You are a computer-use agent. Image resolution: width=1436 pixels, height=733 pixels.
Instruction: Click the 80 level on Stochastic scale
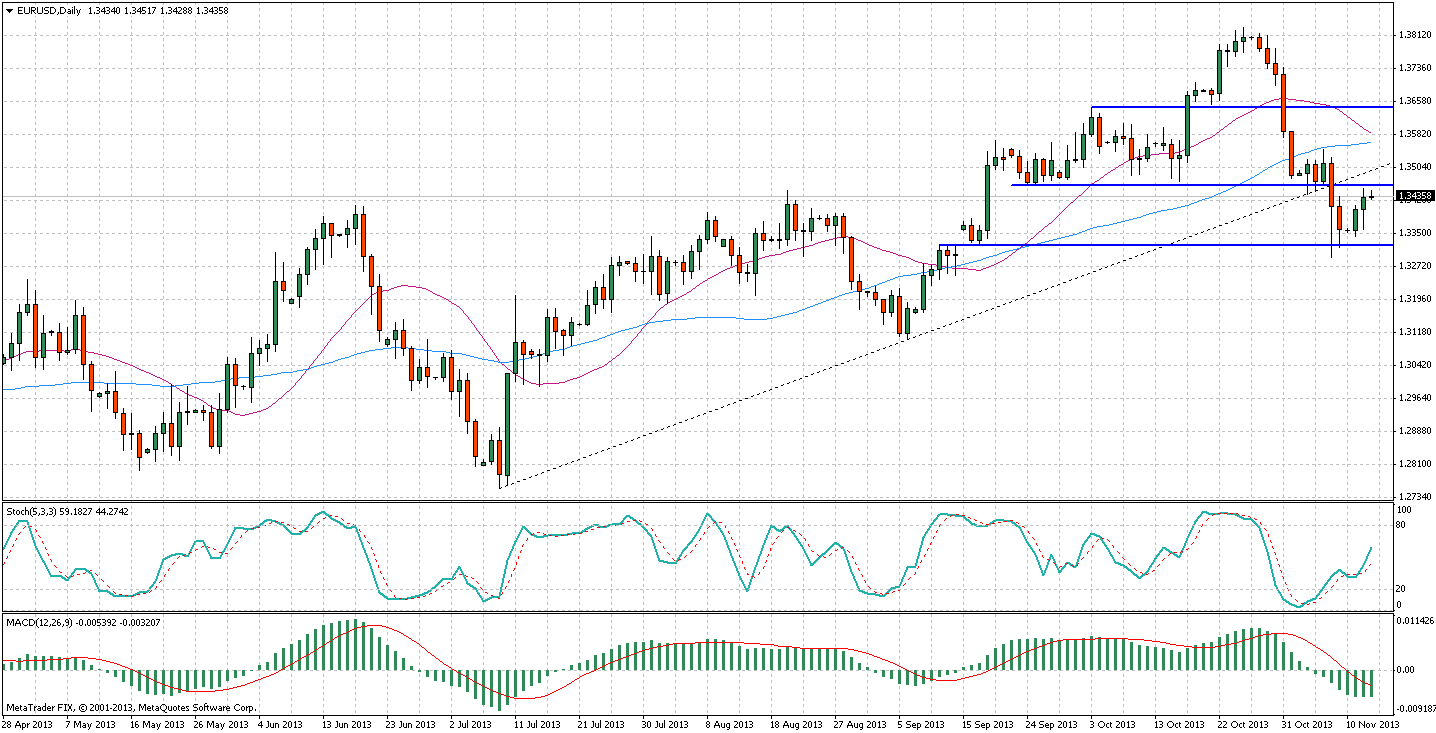[1402, 524]
